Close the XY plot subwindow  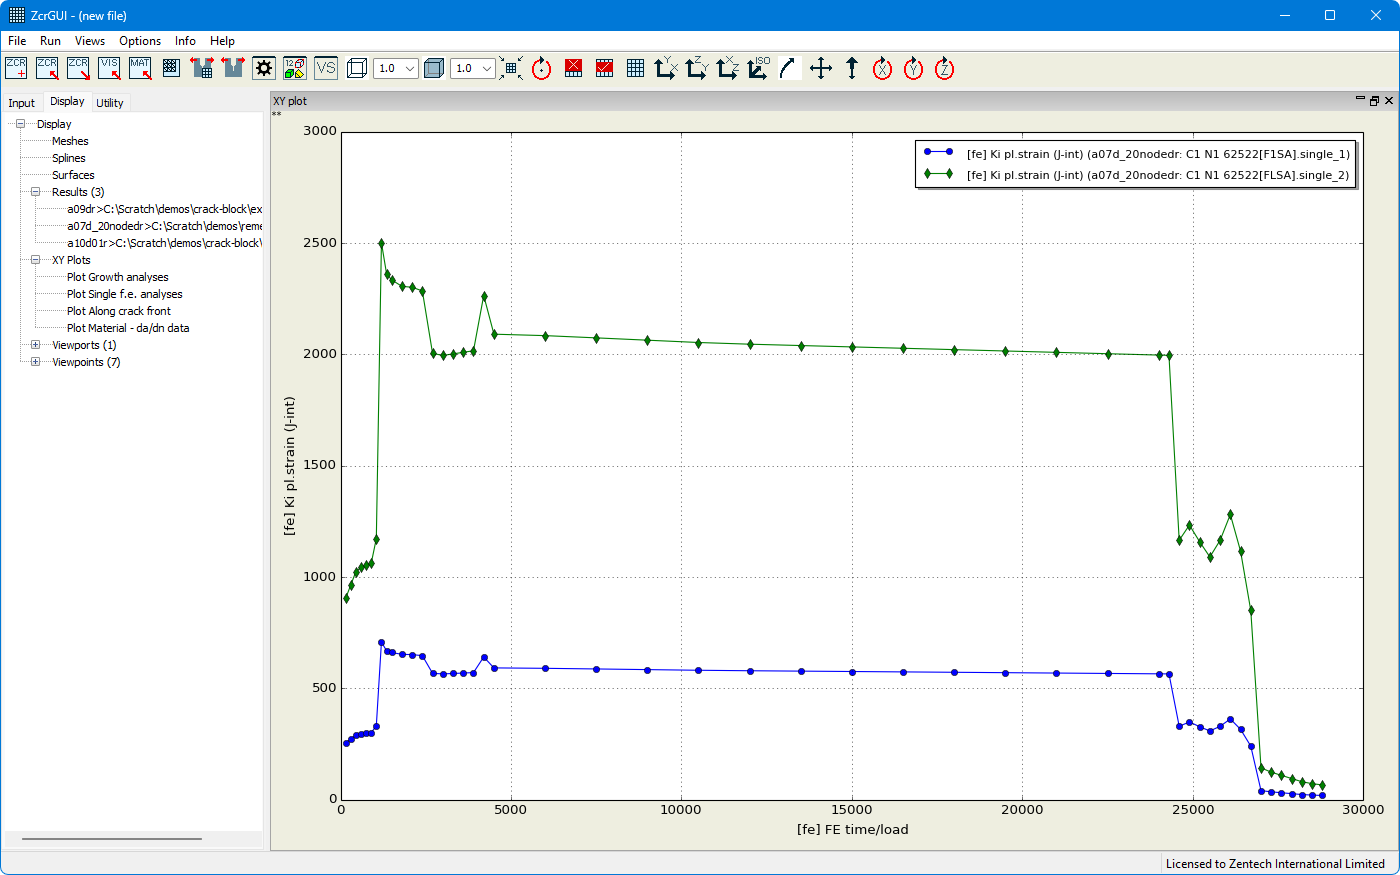1389,101
